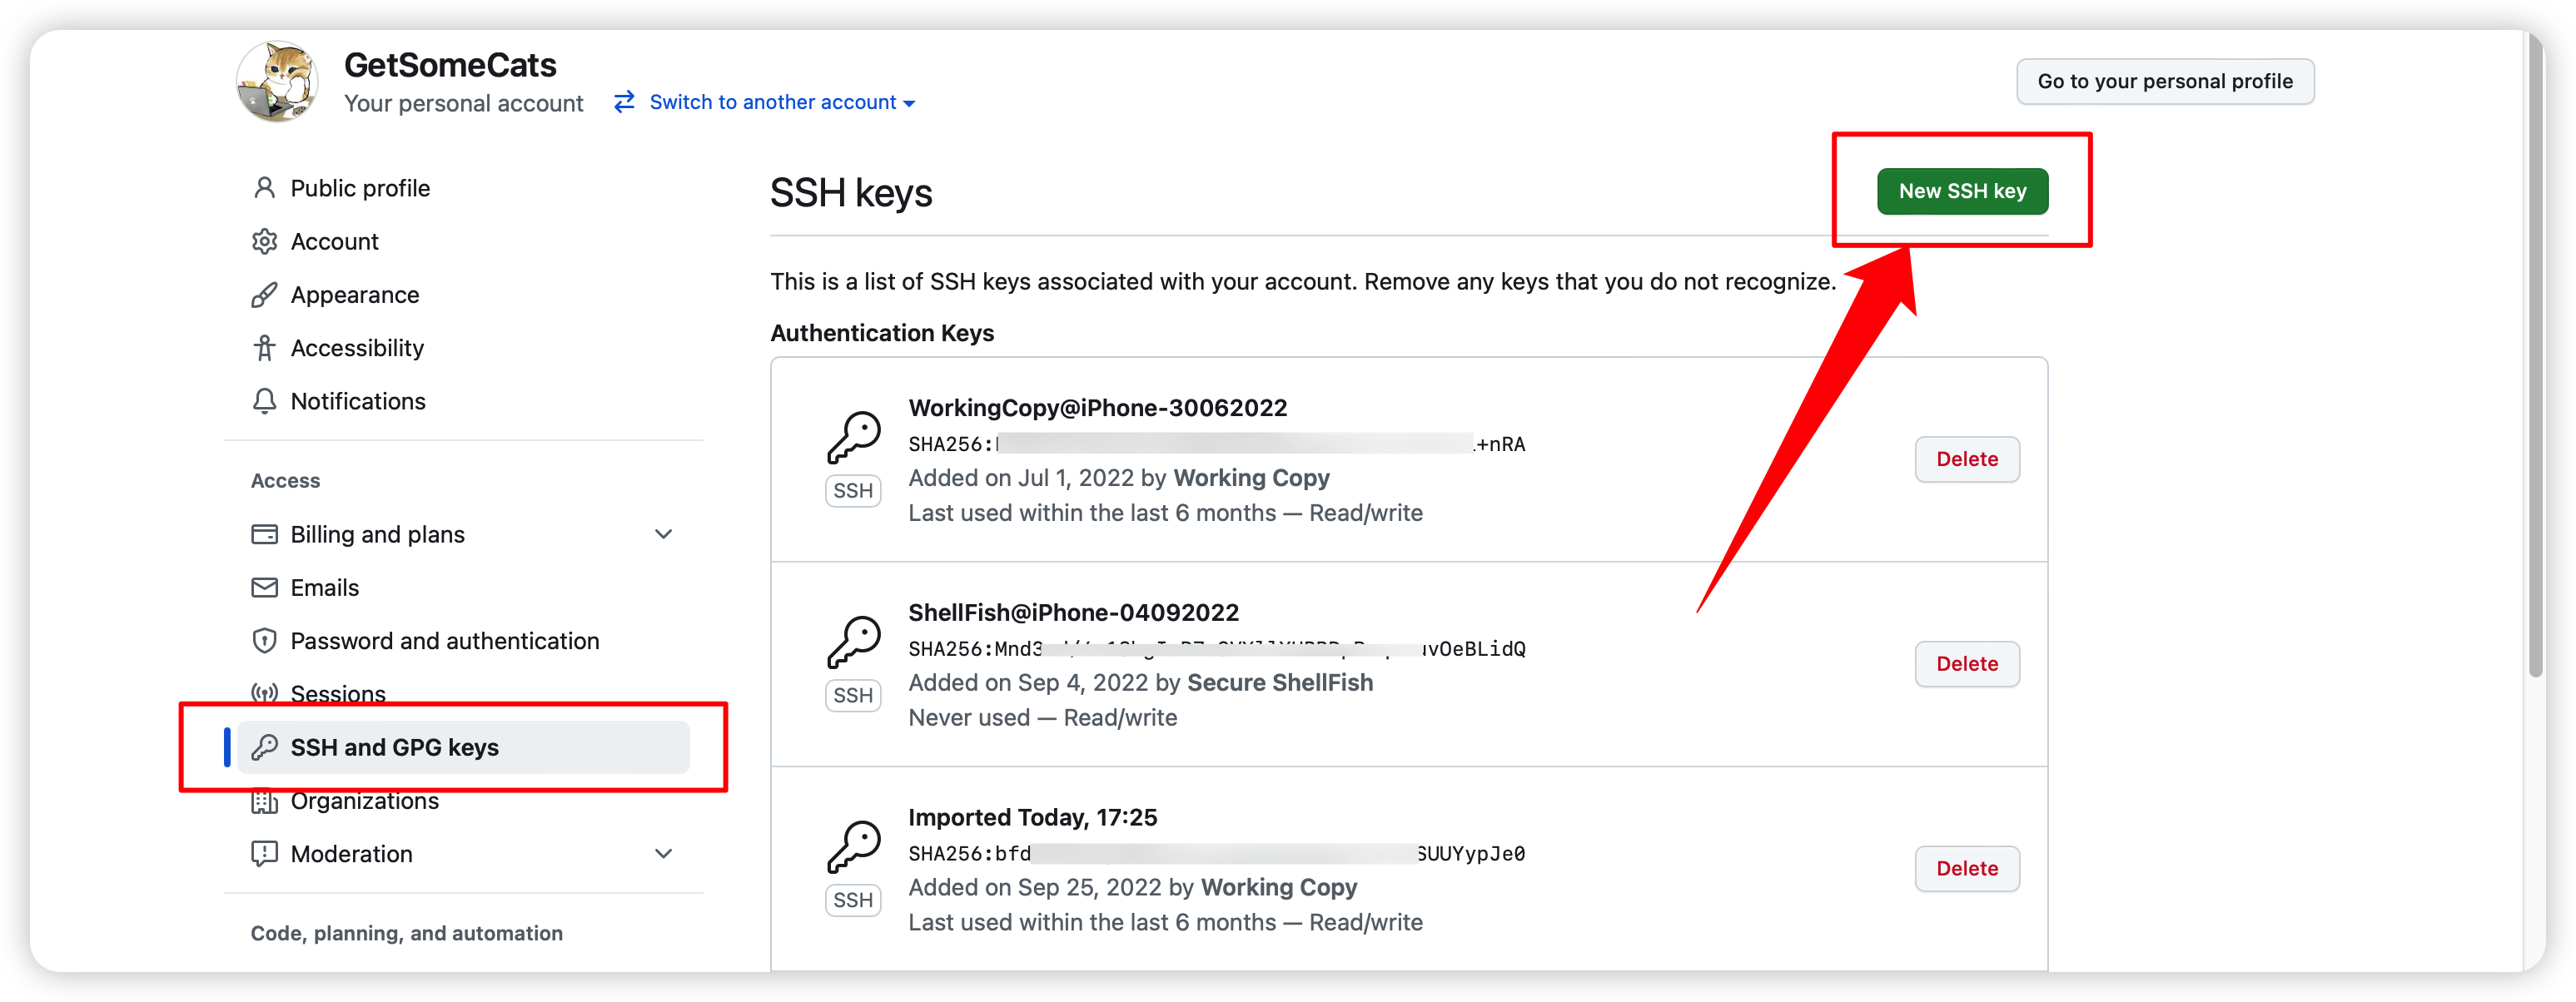The width and height of the screenshot is (2576, 1002).
Task: Click the Accessibility figure icon
Action: pos(264,348)
